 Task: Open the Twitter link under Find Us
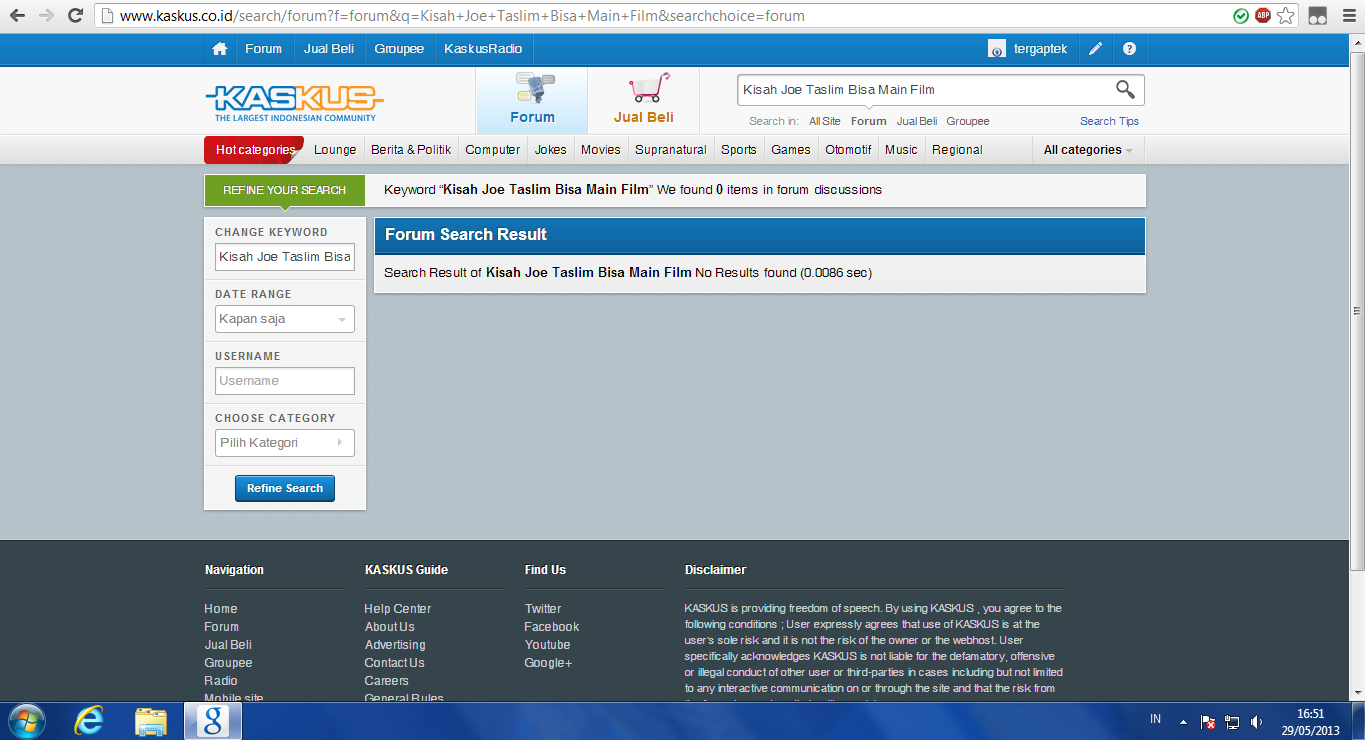click(x=543, y=609)
